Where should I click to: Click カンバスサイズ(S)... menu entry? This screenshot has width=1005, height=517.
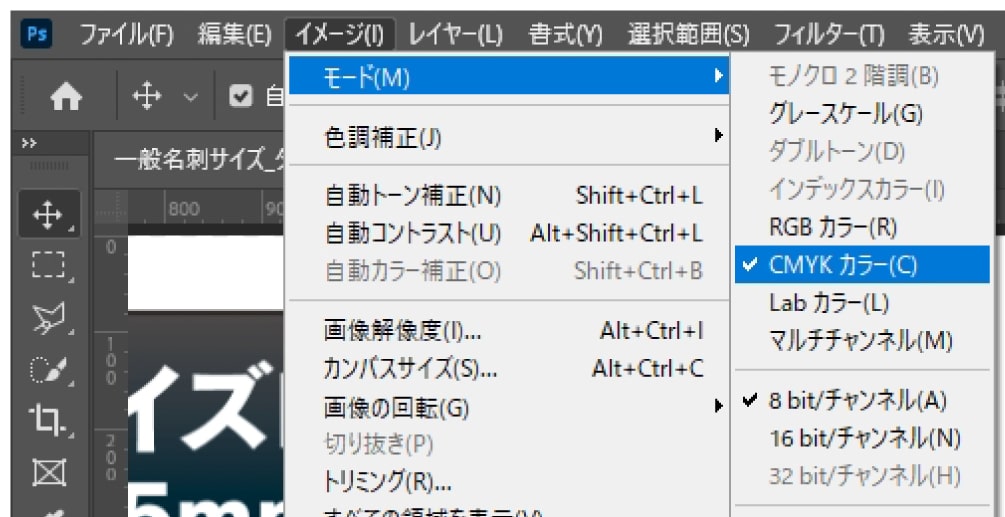pos(410,369)
